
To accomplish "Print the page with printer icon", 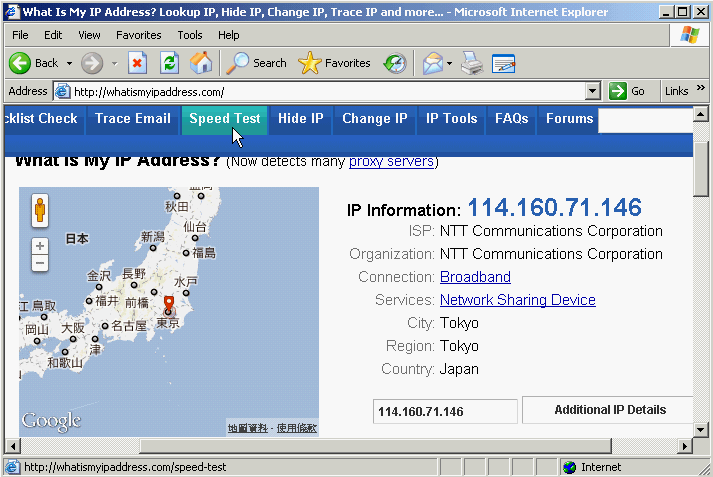I will pyautogui.click(x=472, y=63).
